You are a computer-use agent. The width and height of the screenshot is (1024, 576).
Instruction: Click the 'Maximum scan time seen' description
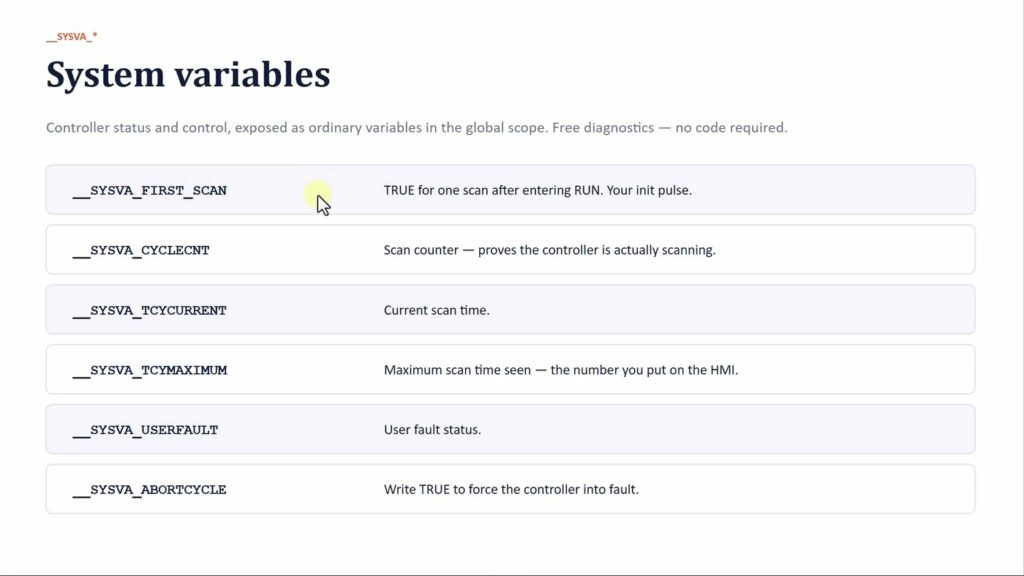click(x=457, y=370)
